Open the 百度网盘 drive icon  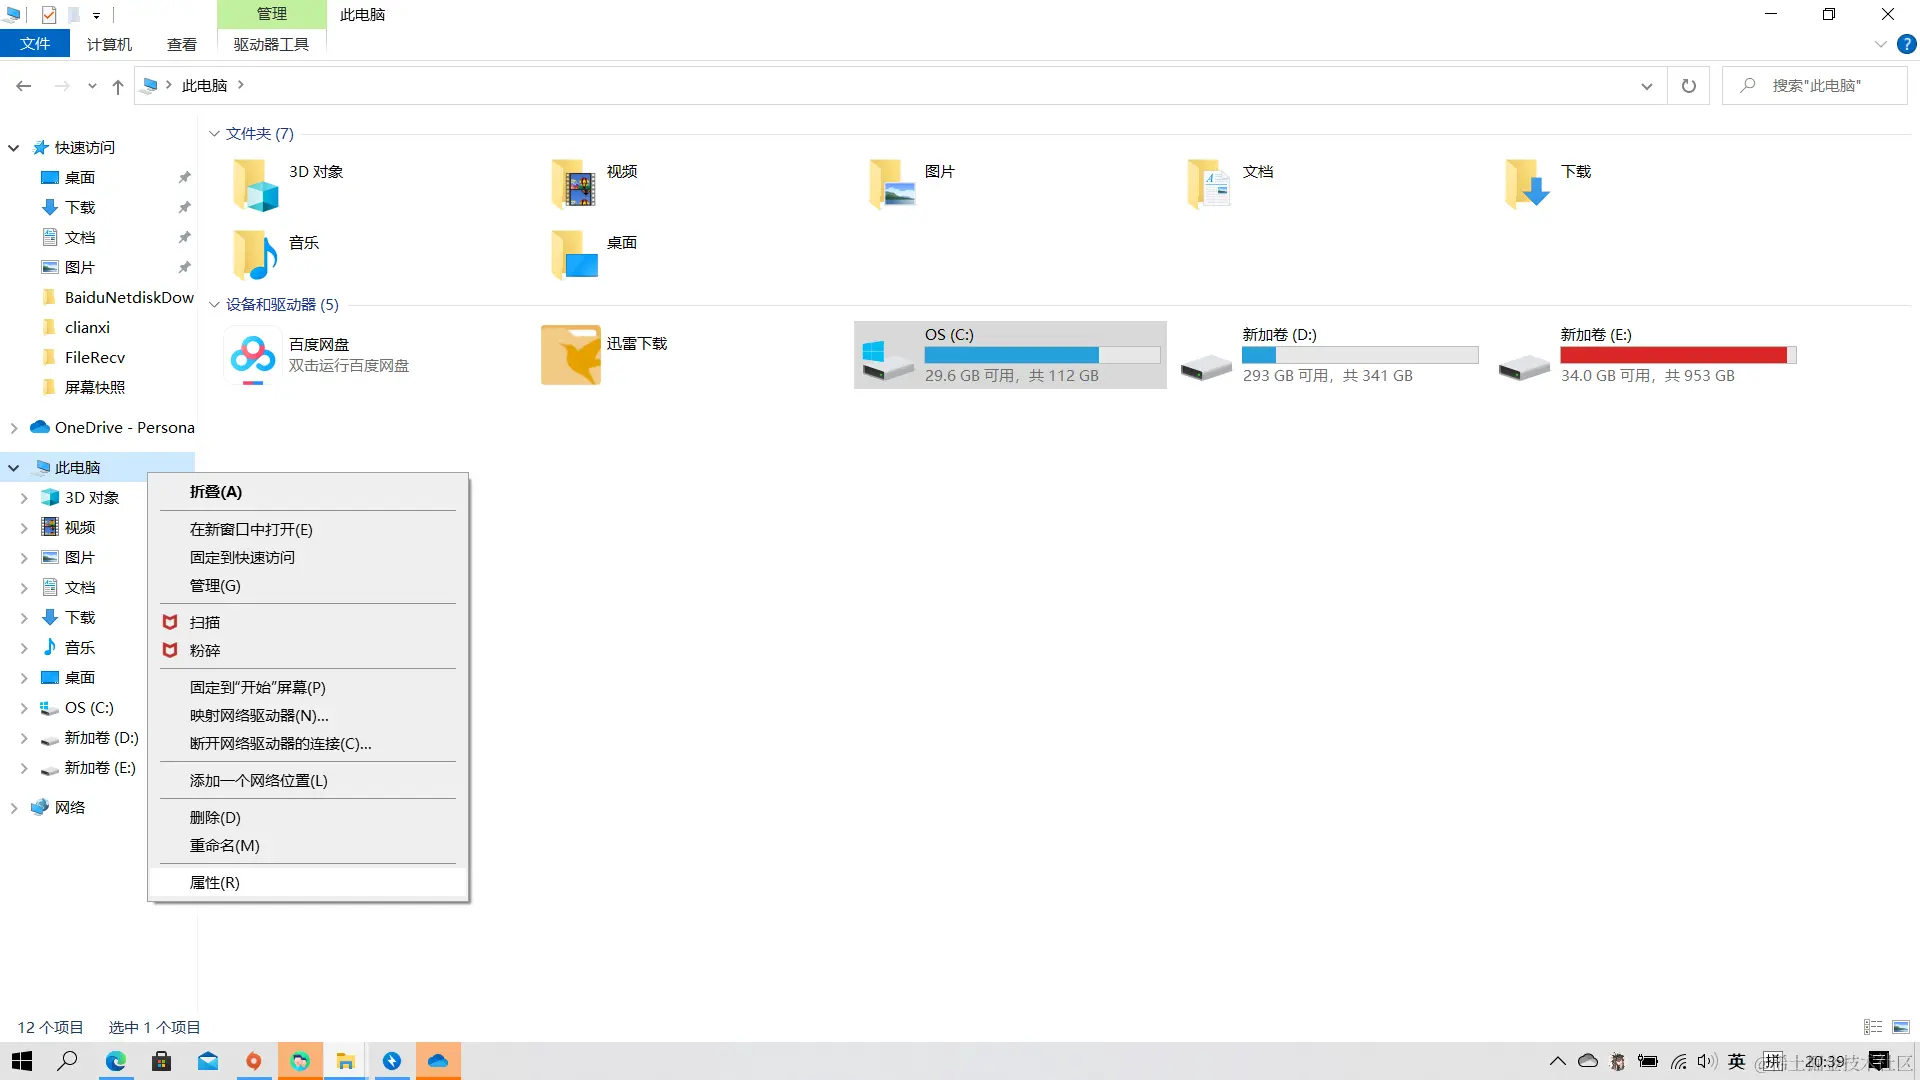253,355
